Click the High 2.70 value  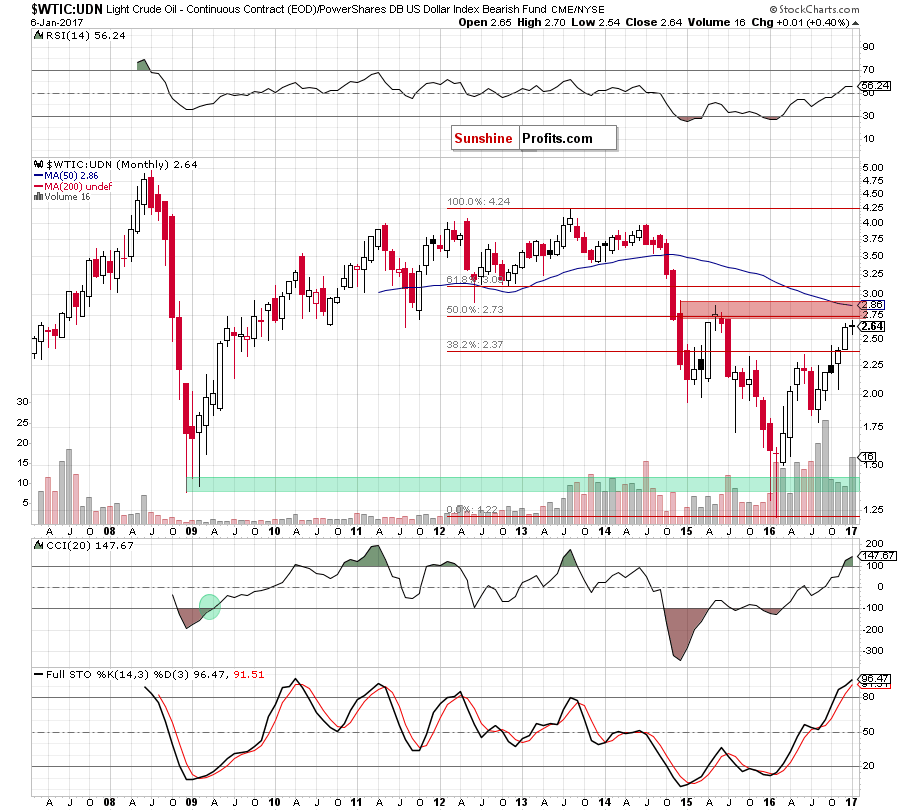tap(541, 22)
